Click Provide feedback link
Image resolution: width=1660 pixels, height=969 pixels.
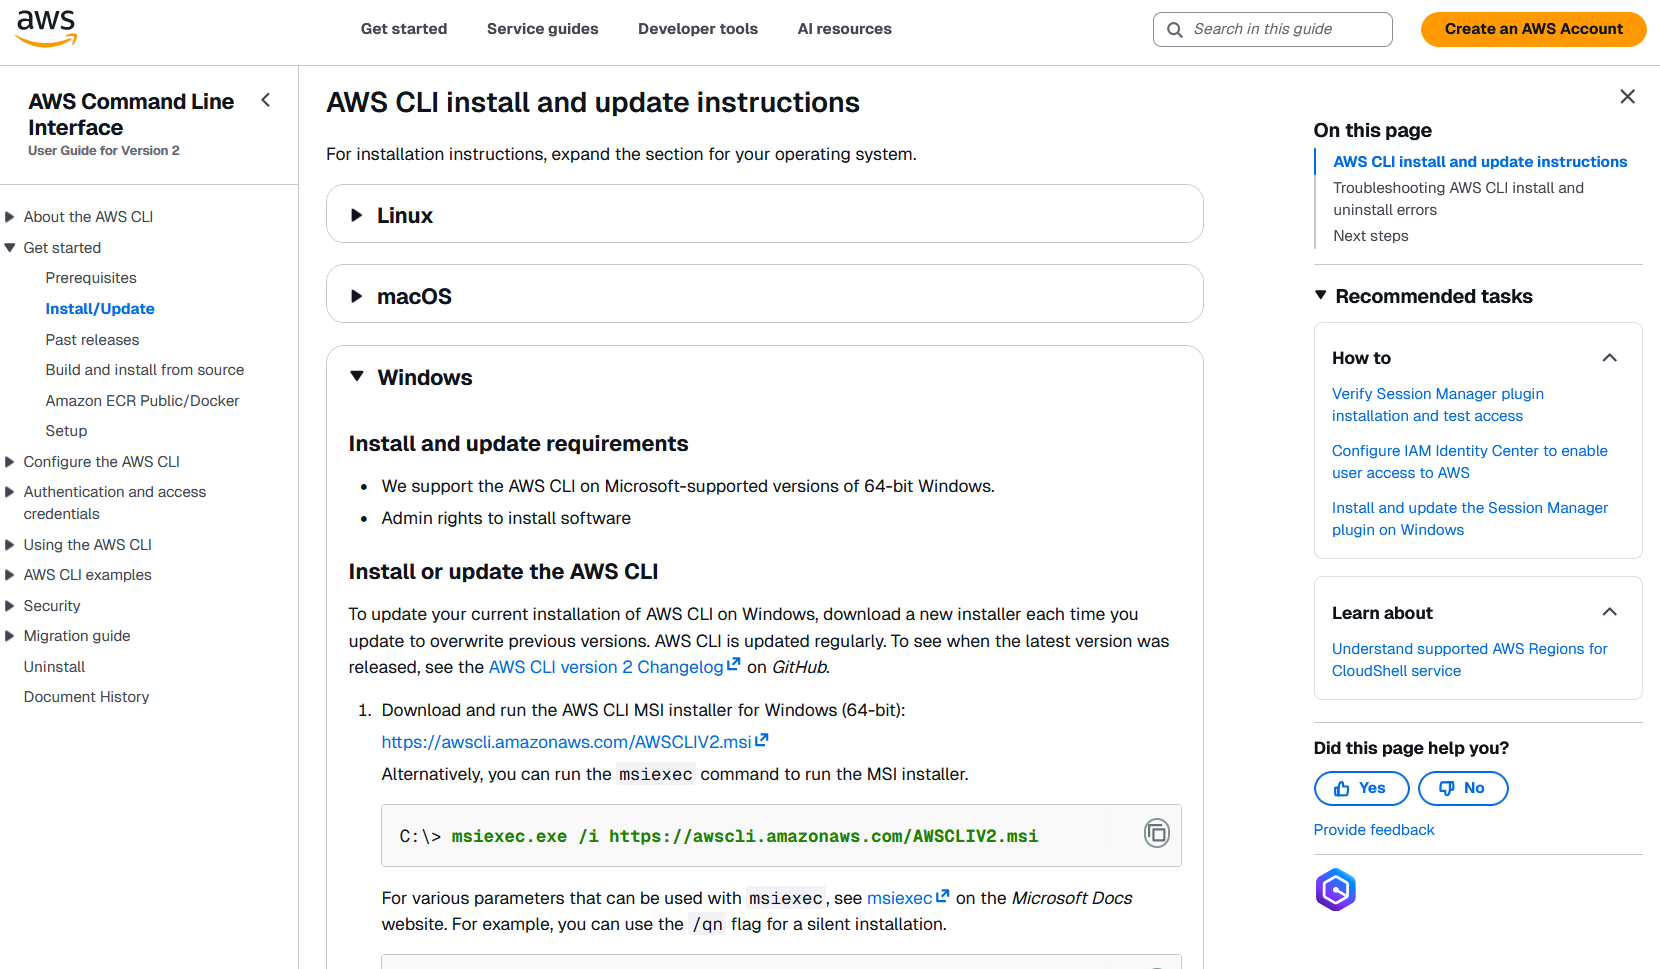[x=1373, y=830]
